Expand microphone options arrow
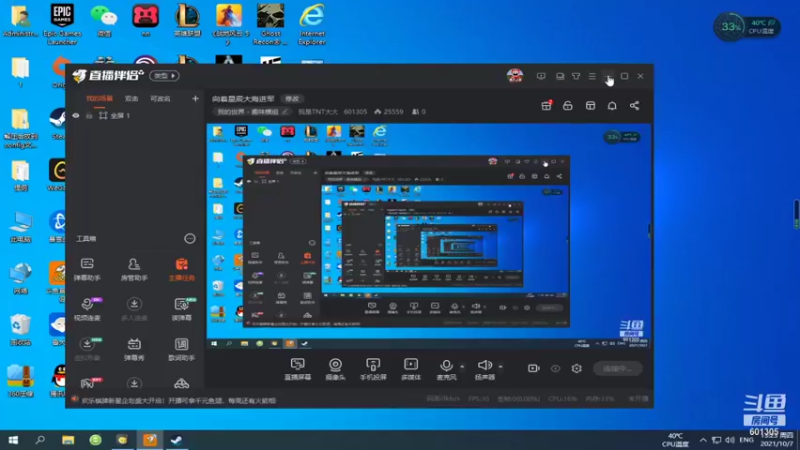The width and height of the screenshot is (800, 450). point(462,366)
